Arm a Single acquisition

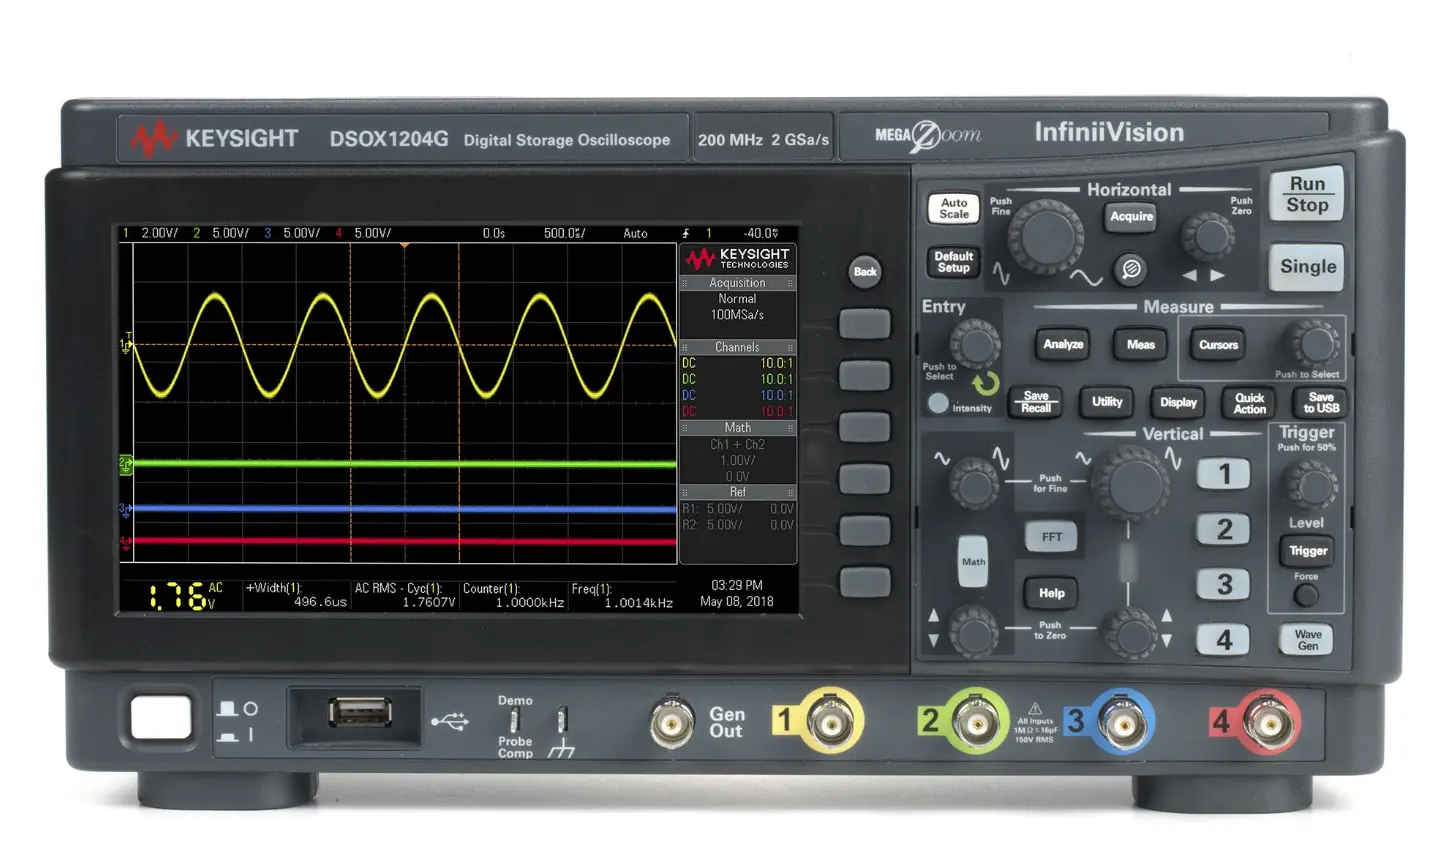click(x=1307, y=266)
